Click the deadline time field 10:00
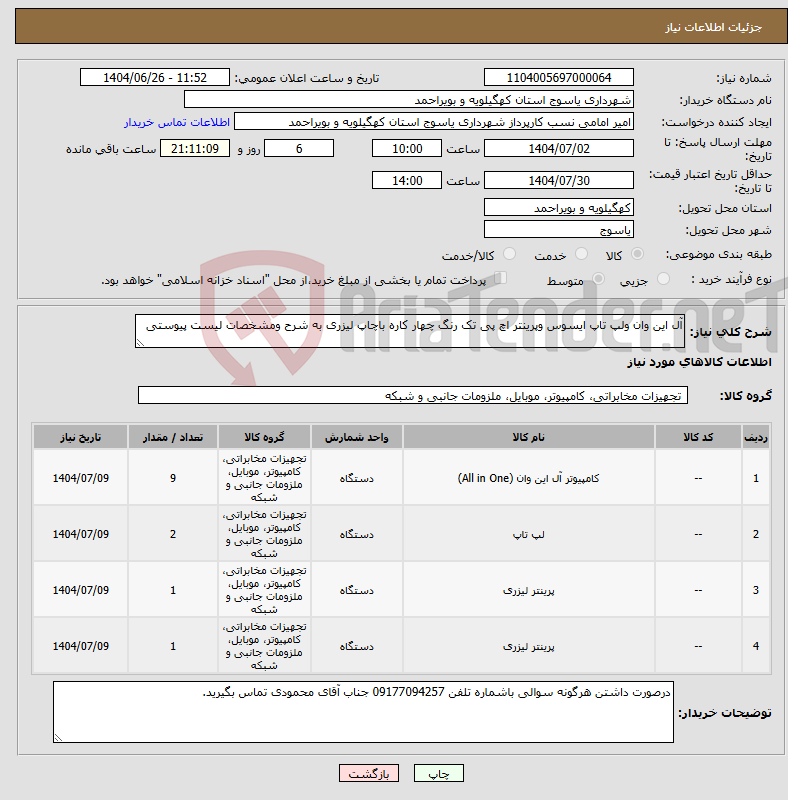Viewport: 788px width, 800px height. click(x=407, y=148)
